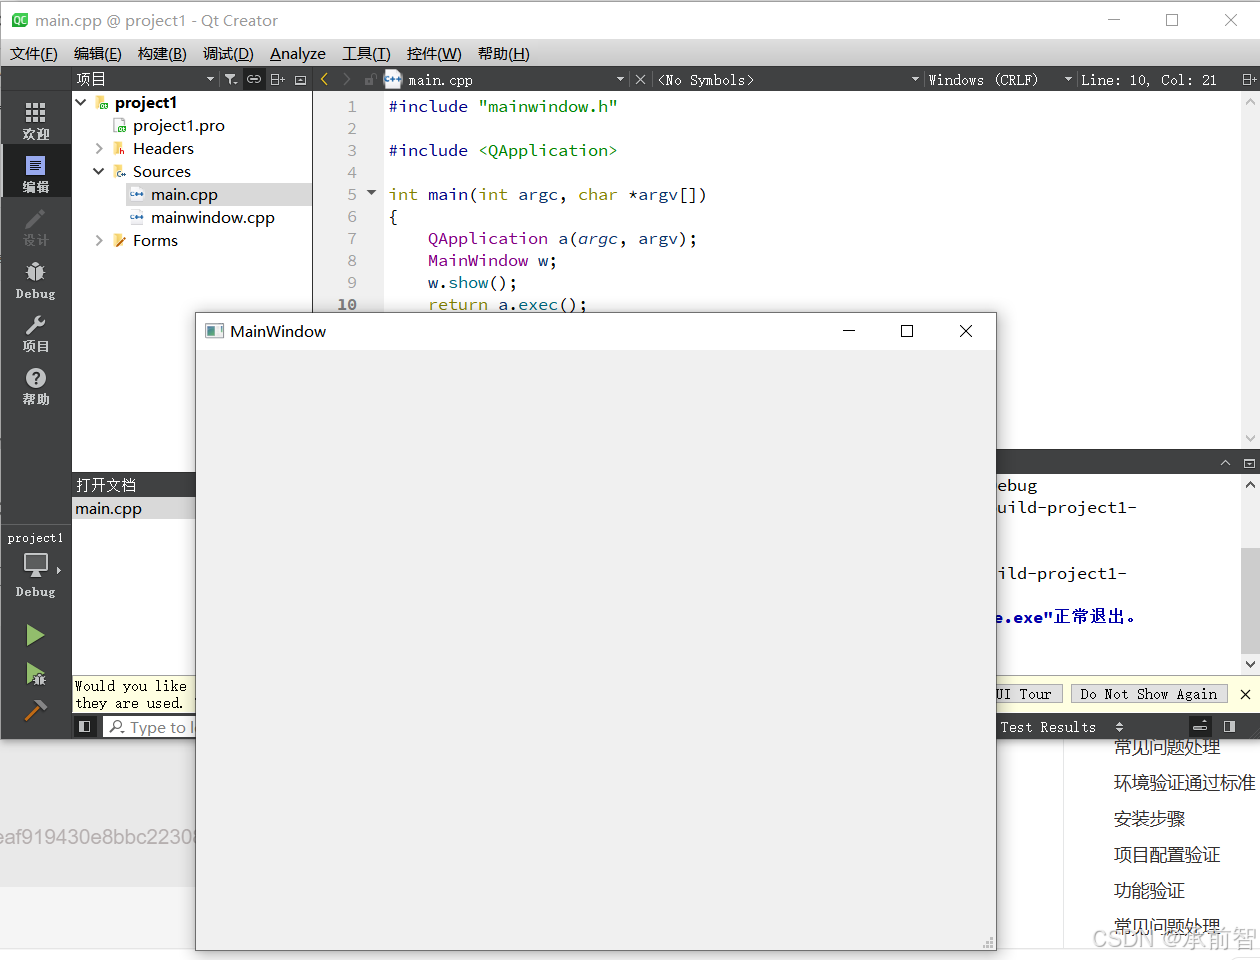The width and height of the screenshot is (1260, 960).
Task: Click the filter tree funnel icon
Action: point(231,79)
